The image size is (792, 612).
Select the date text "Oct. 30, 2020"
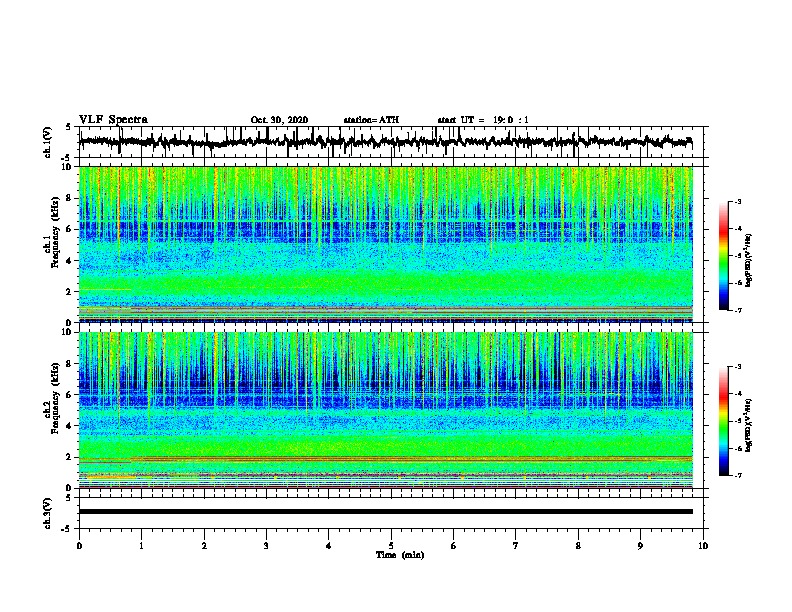coord(279,120)
